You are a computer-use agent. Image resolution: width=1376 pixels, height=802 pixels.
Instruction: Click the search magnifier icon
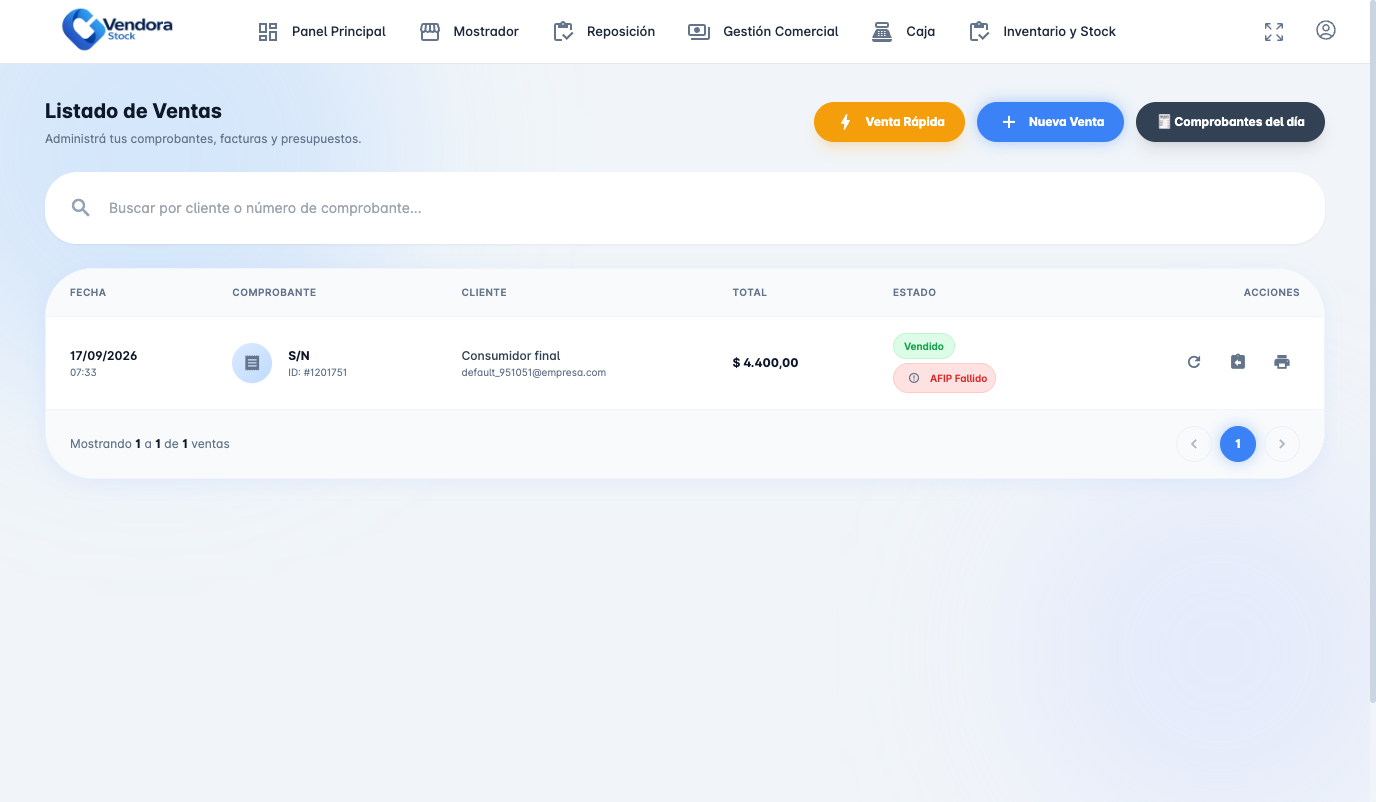click(81, 208)
